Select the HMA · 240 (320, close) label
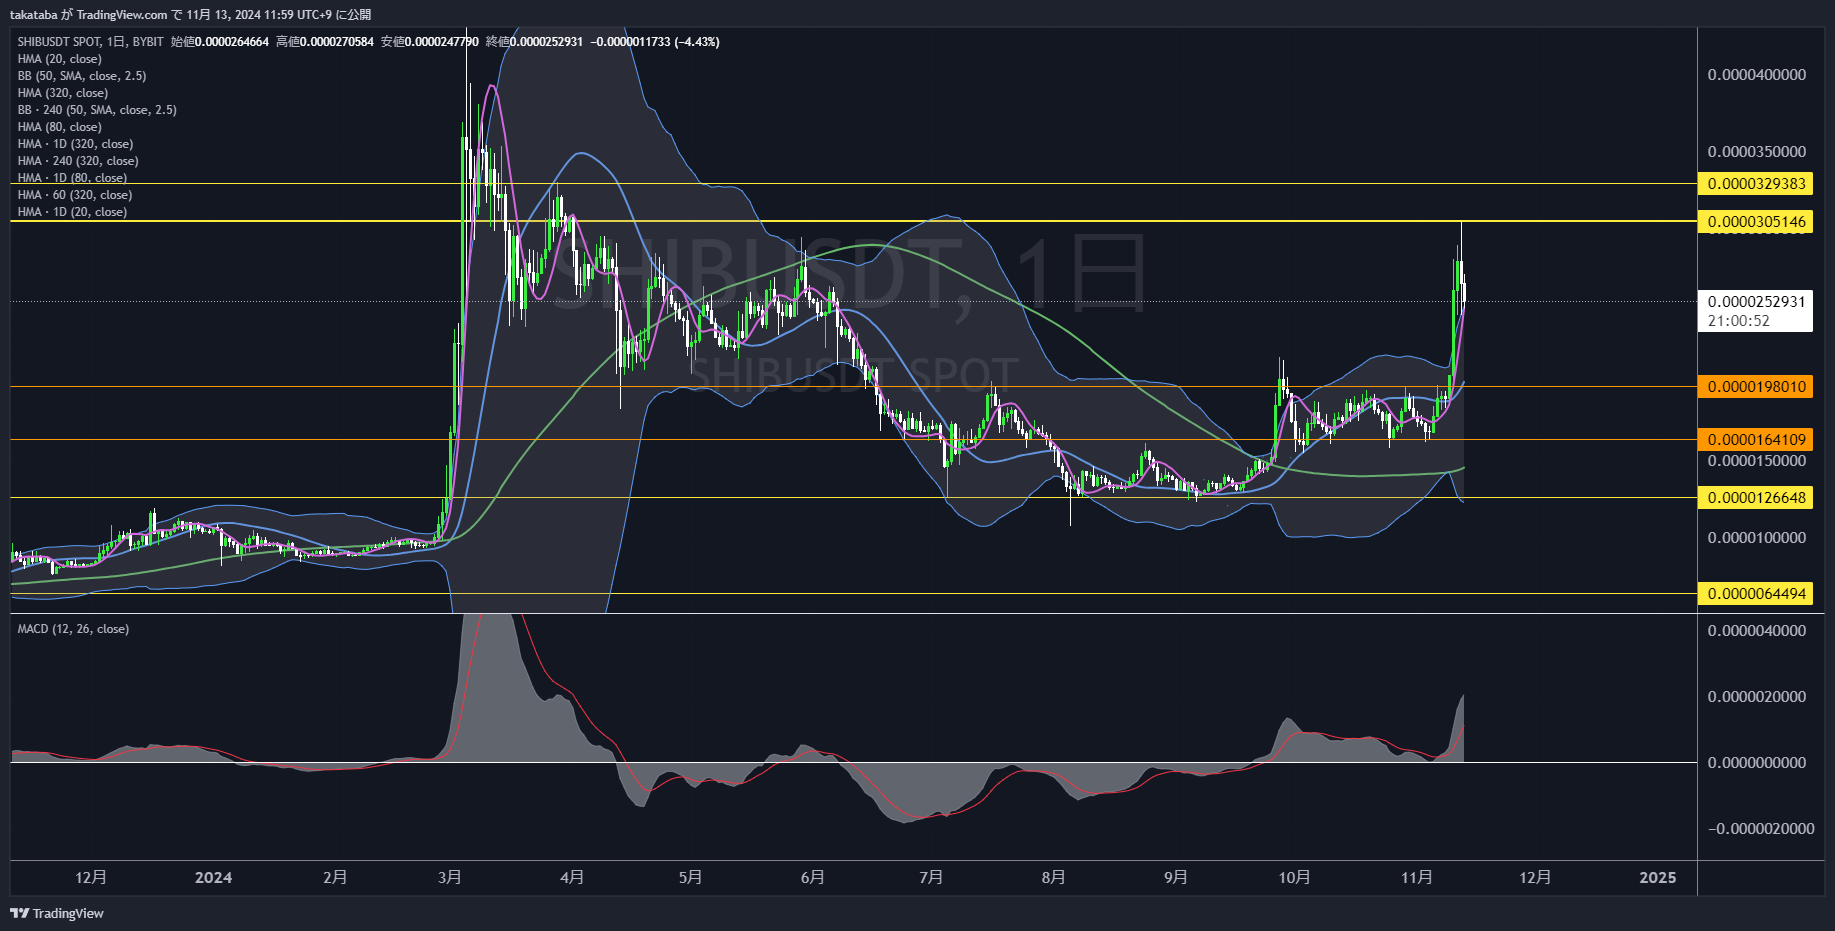 pos(78,161)
